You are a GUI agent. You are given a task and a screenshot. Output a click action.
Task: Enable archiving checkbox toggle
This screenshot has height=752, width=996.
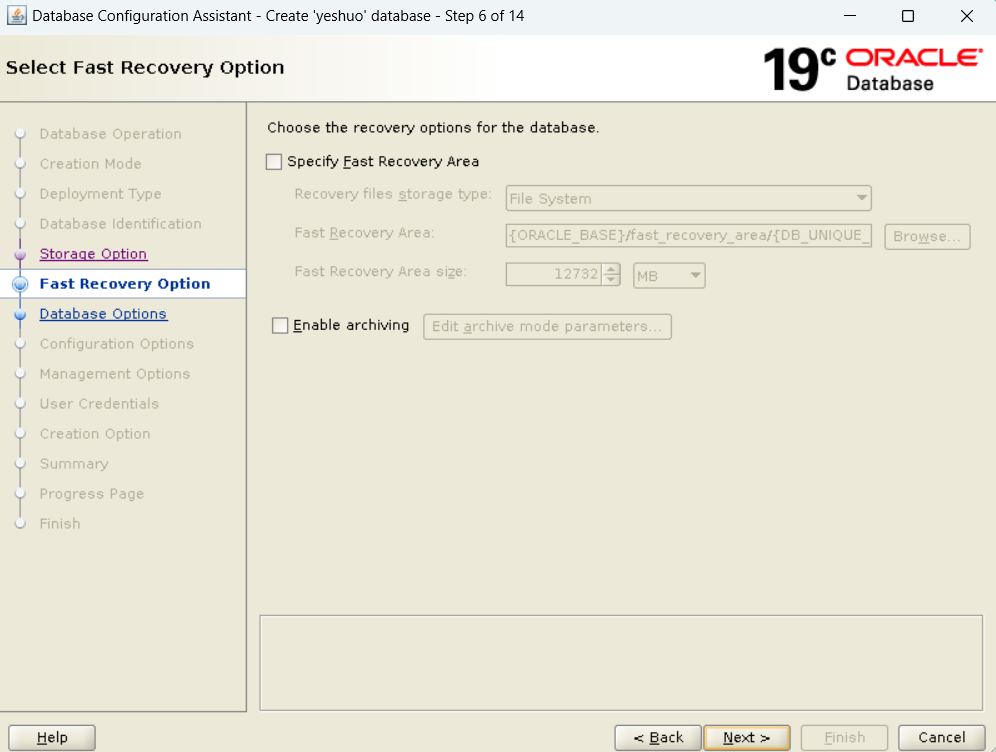(x=280, y=326)
